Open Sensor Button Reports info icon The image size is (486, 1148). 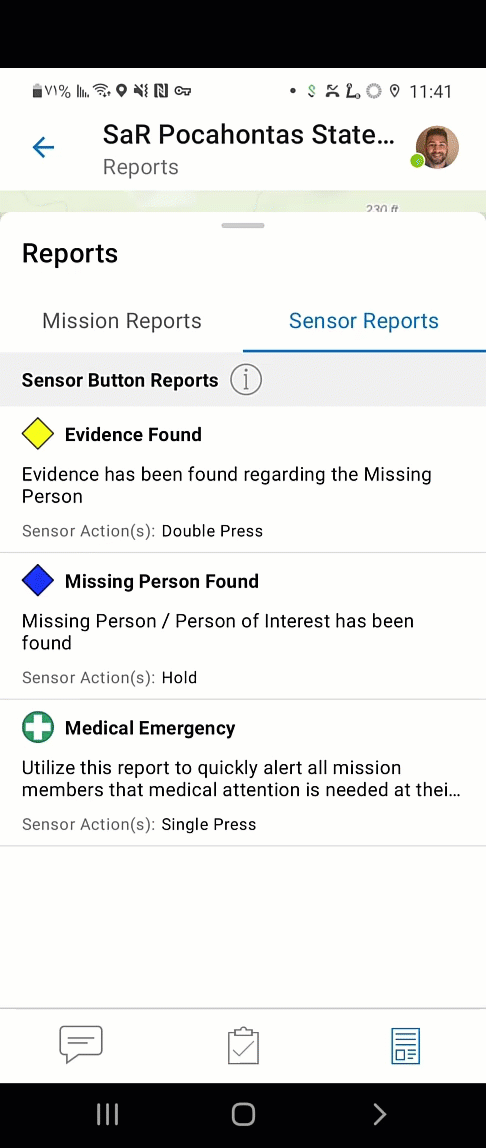tap(246, 380)
